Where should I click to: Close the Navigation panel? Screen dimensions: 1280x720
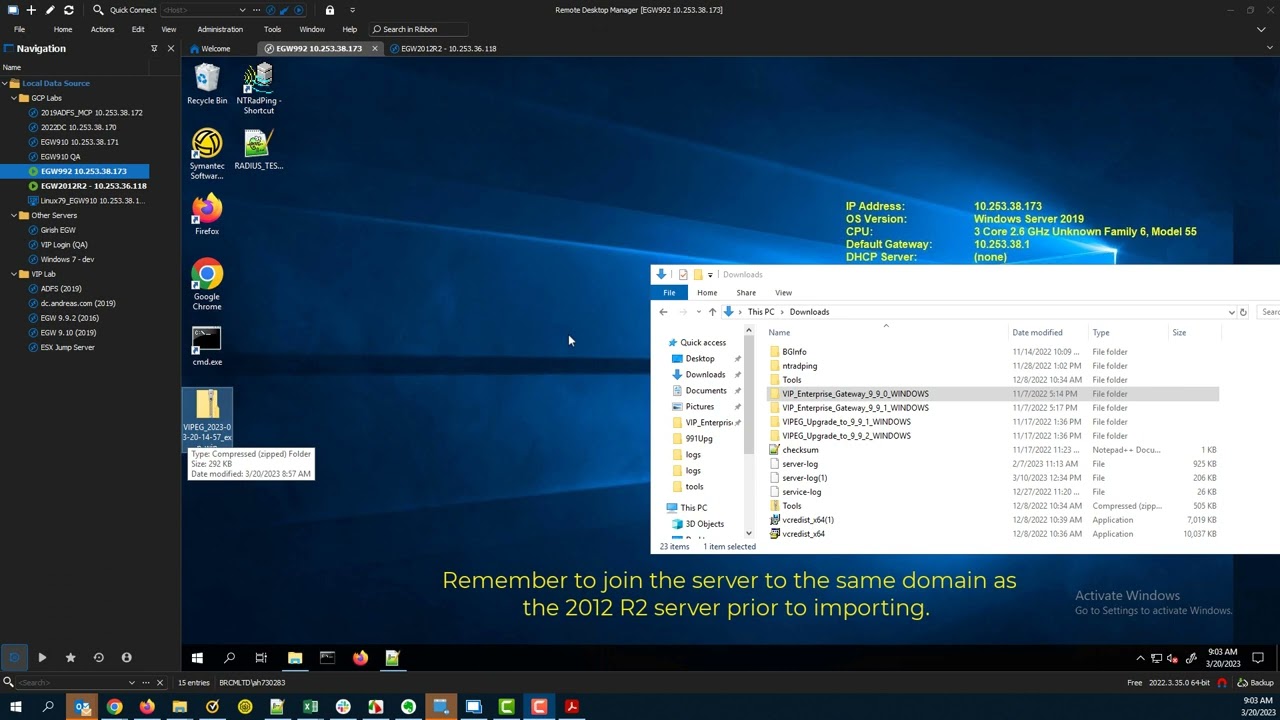[x=170, y=48]
